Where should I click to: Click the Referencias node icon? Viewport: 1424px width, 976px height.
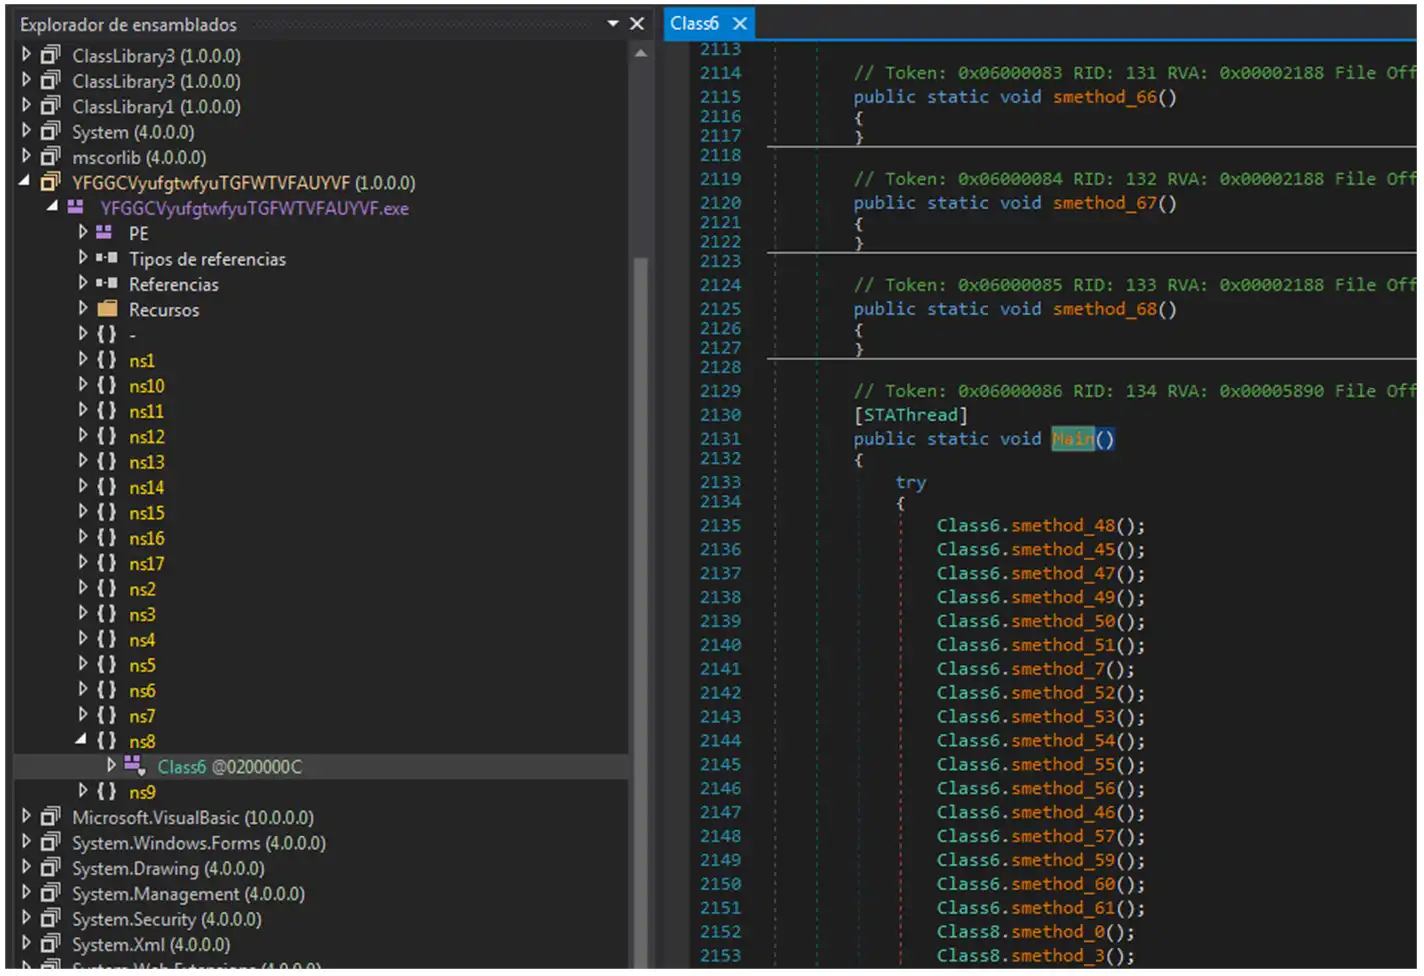click(x=107, y=283)
